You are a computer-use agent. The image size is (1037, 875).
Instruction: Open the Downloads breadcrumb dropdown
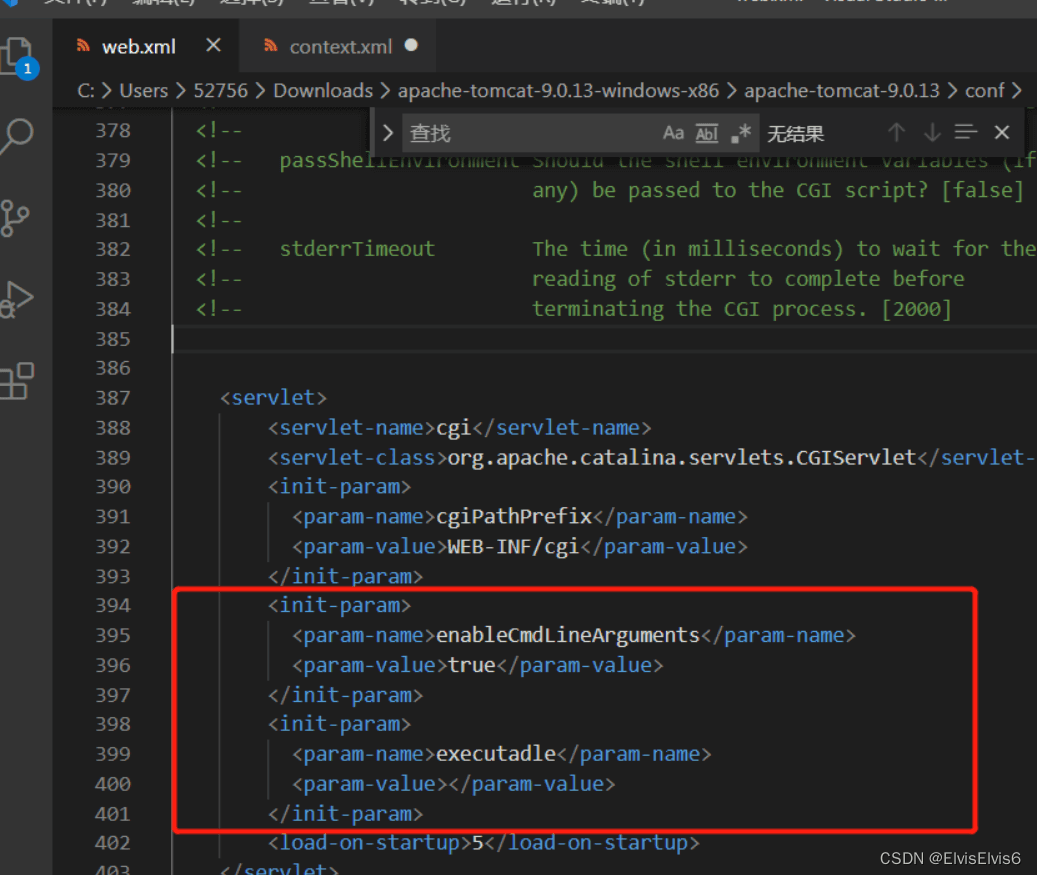click(x=322, y=90)
